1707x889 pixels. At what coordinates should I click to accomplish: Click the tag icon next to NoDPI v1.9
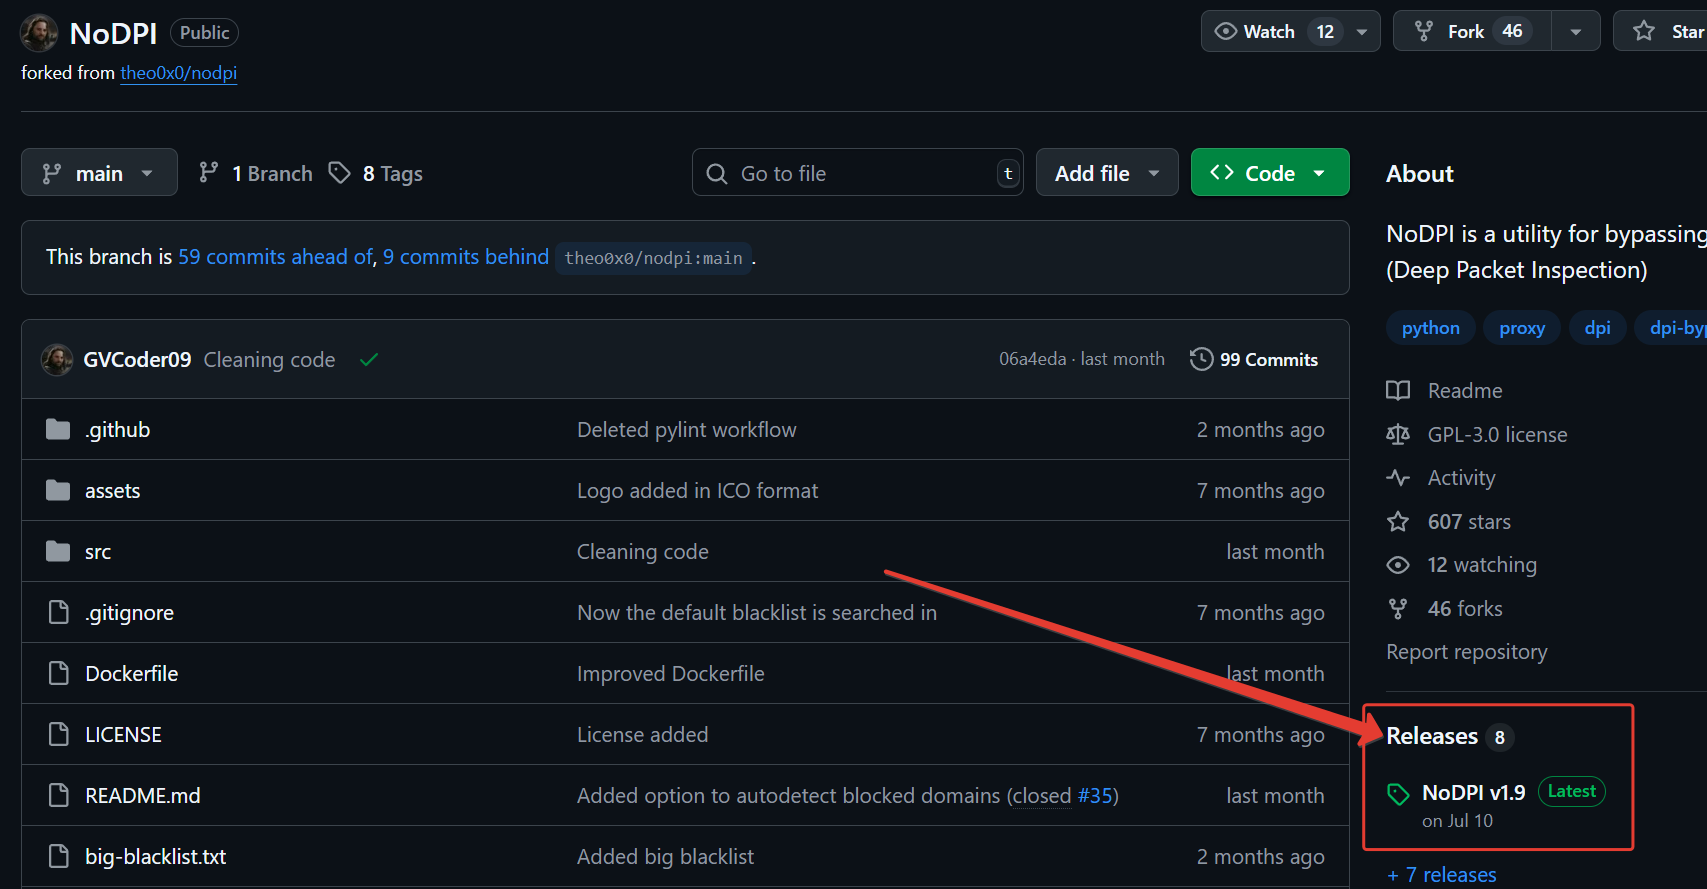tap(1398, 794)
